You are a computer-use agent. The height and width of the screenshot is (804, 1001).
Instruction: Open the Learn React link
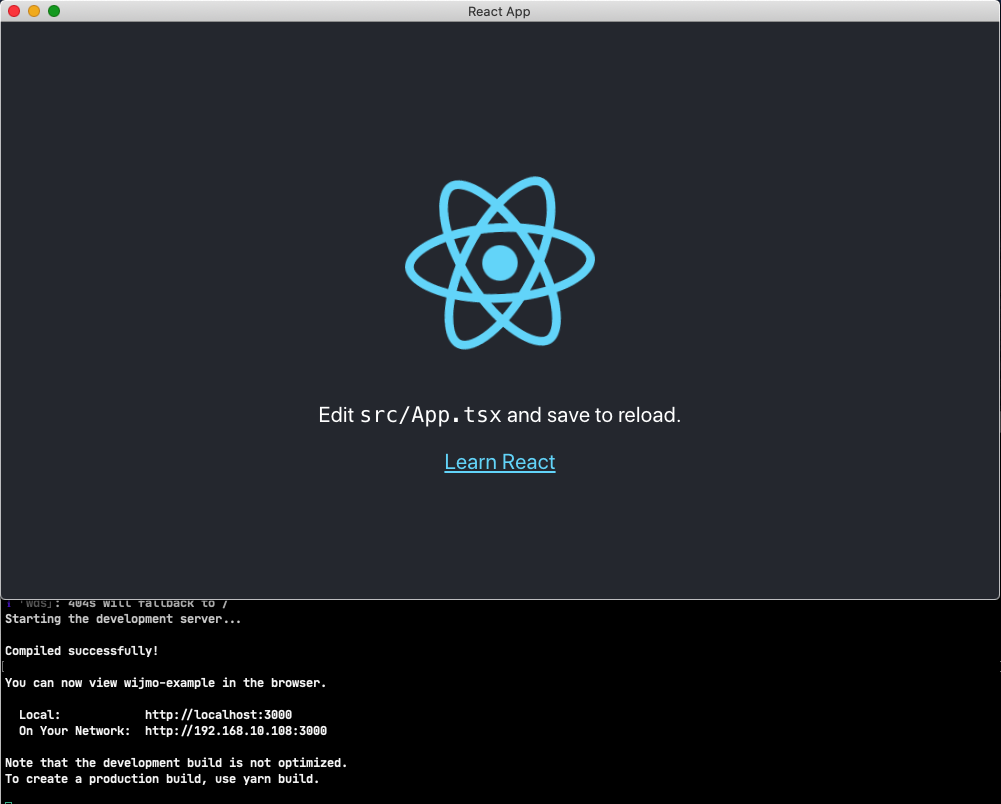tap(500, 462)
